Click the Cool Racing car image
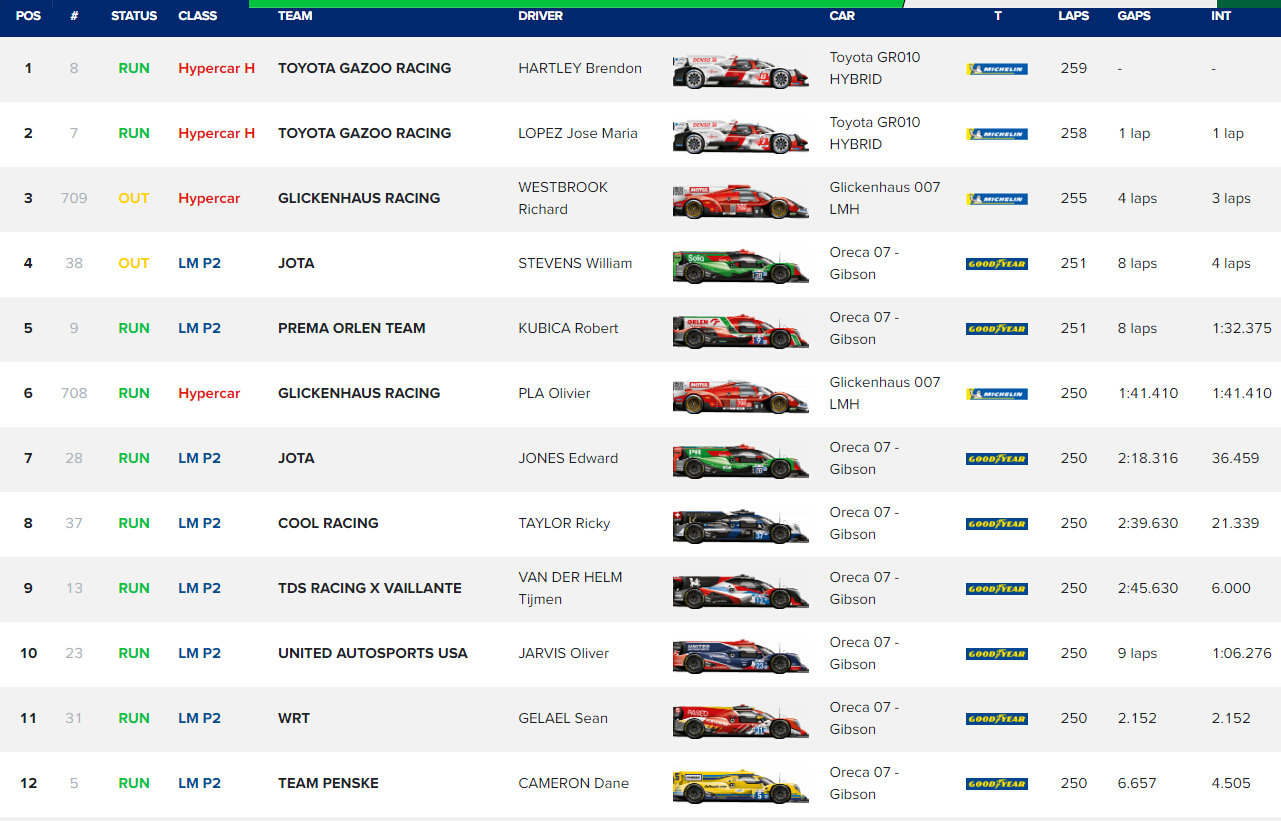This screenshot has height=821, width=1281. (x=740, y=526)
